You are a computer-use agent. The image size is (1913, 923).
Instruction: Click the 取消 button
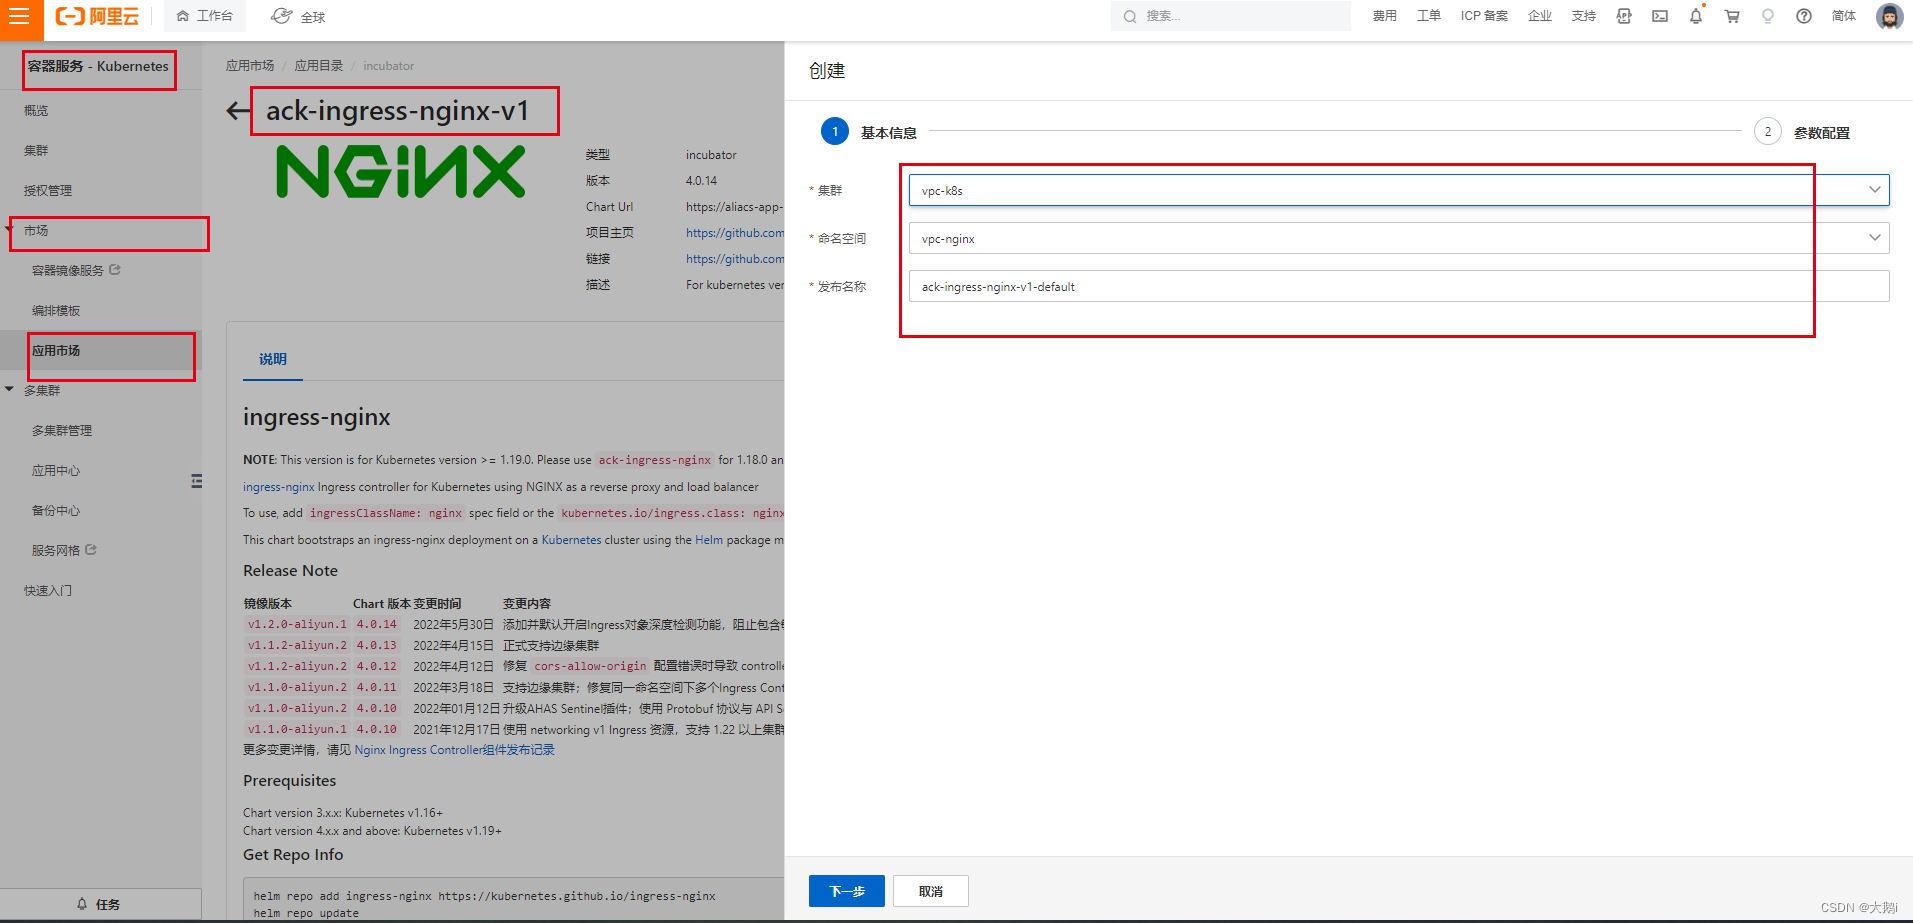click(x=931, y=891)
